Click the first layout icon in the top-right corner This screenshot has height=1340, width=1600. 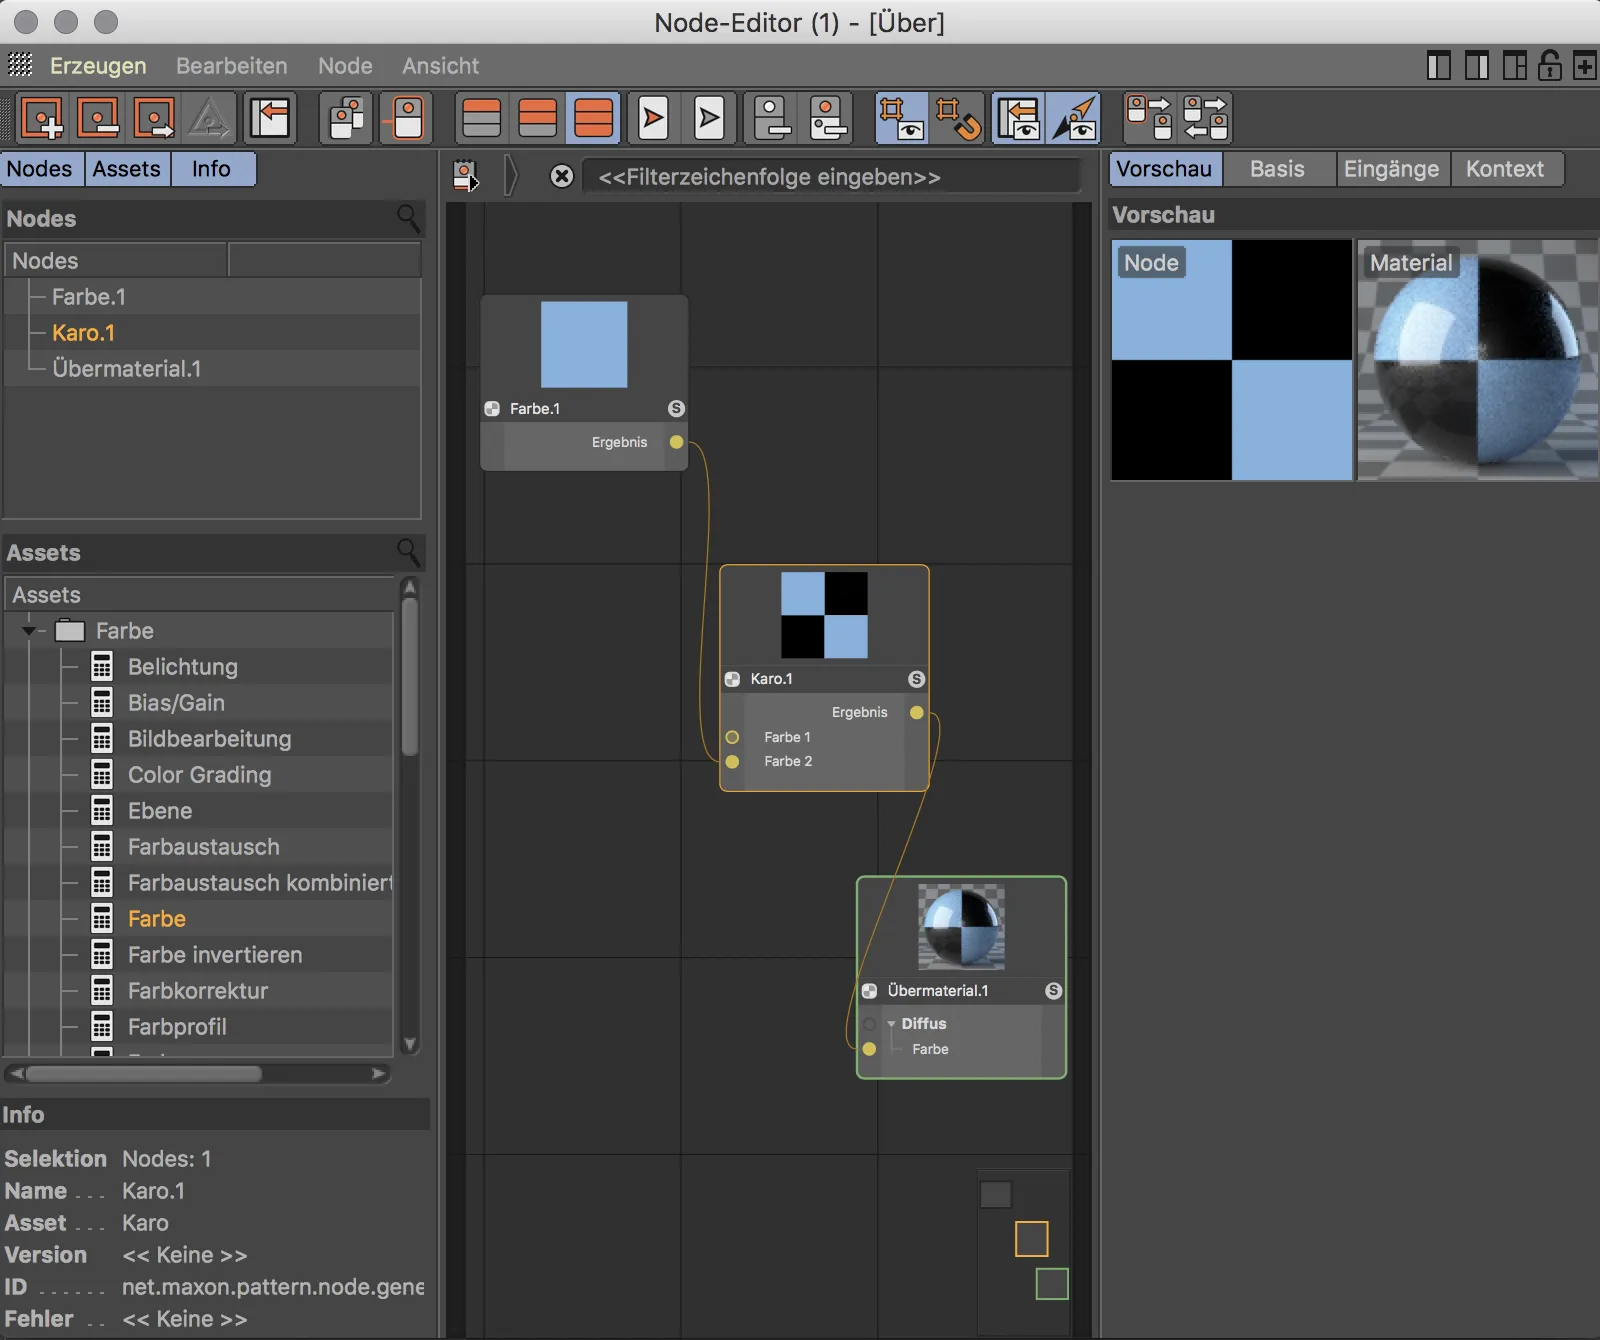(1439, 66)
